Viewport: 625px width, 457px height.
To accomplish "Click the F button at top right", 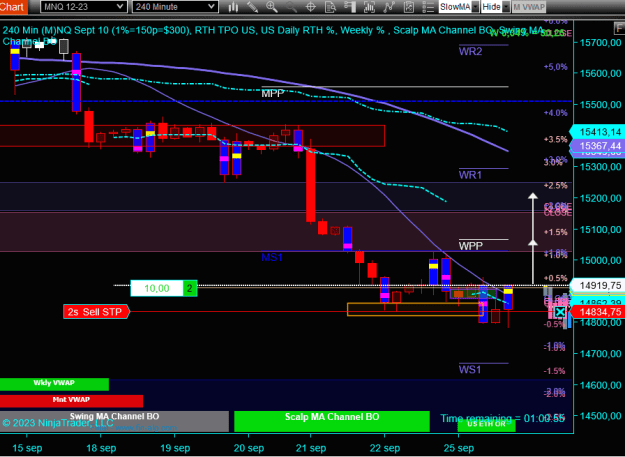I will tap(619, 28).
